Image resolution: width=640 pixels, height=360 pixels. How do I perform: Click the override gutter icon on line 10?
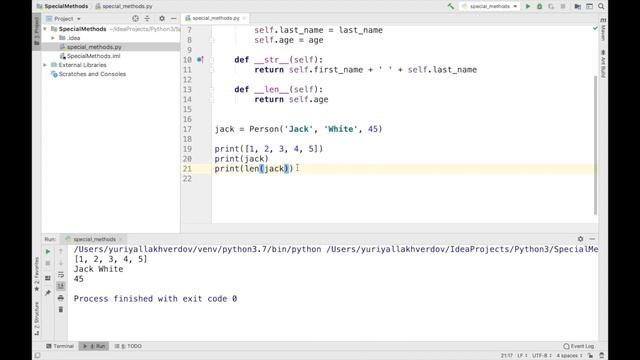tap(200, 60)
